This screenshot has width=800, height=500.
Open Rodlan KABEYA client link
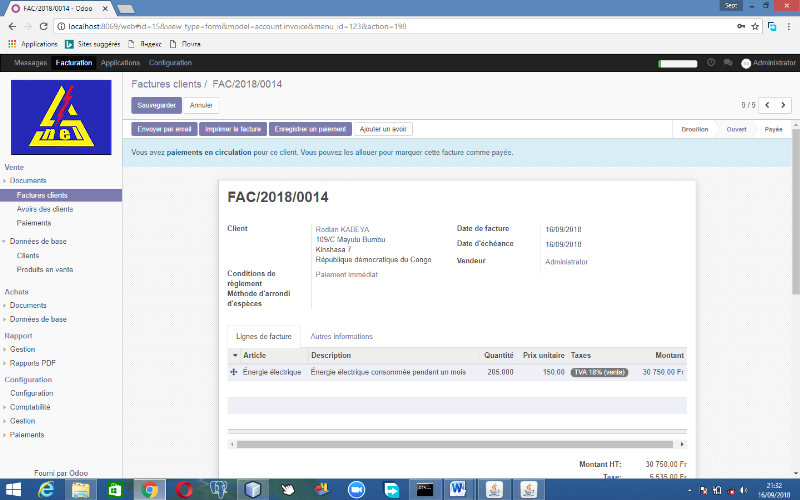point(342,230)
